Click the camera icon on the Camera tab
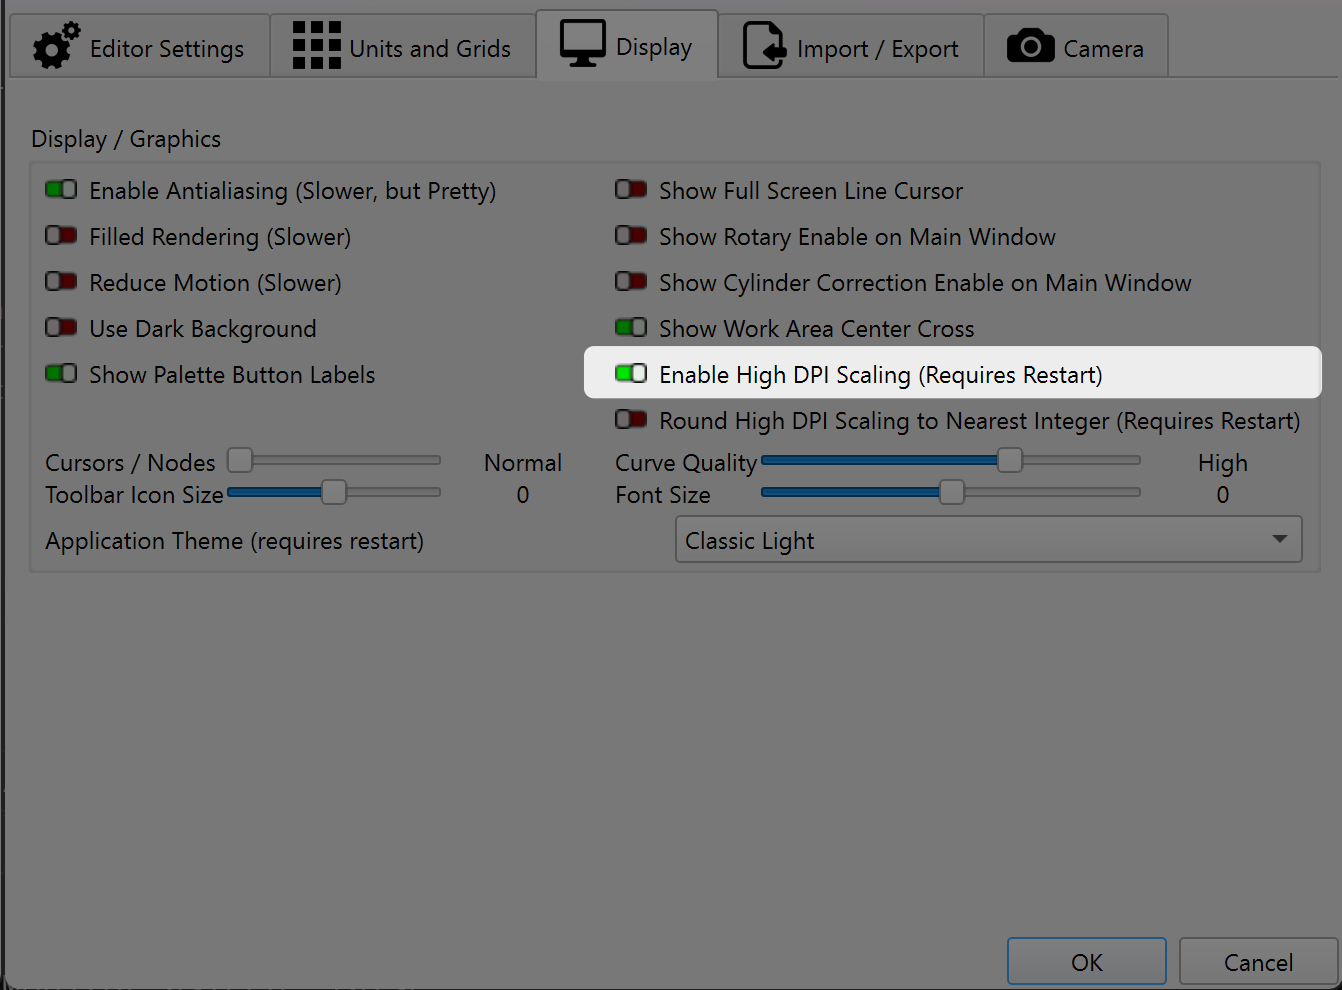Viewport: 1342px width, 990px height. [x=1030, y=44]
